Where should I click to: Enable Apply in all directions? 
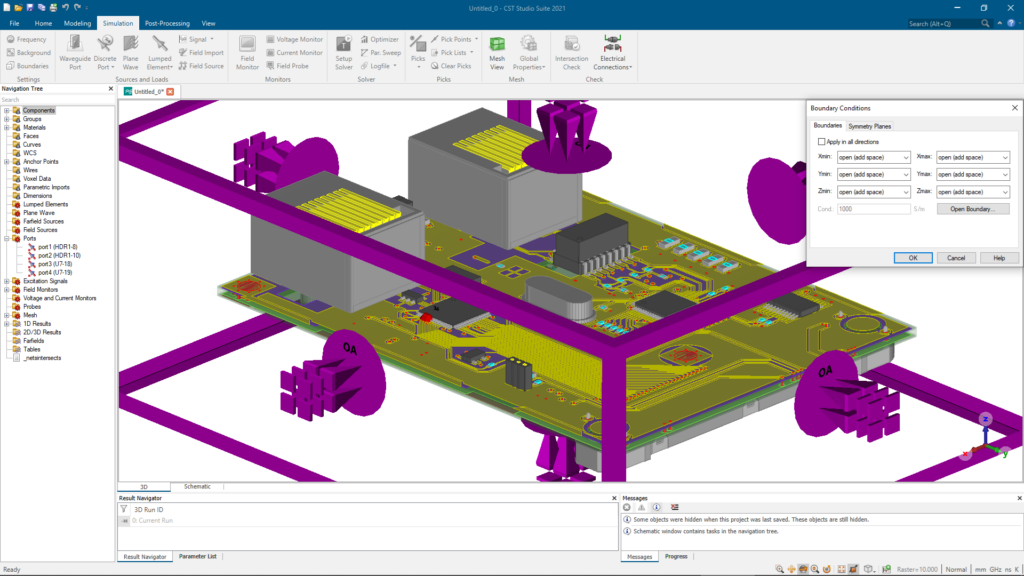coord(821,142)
